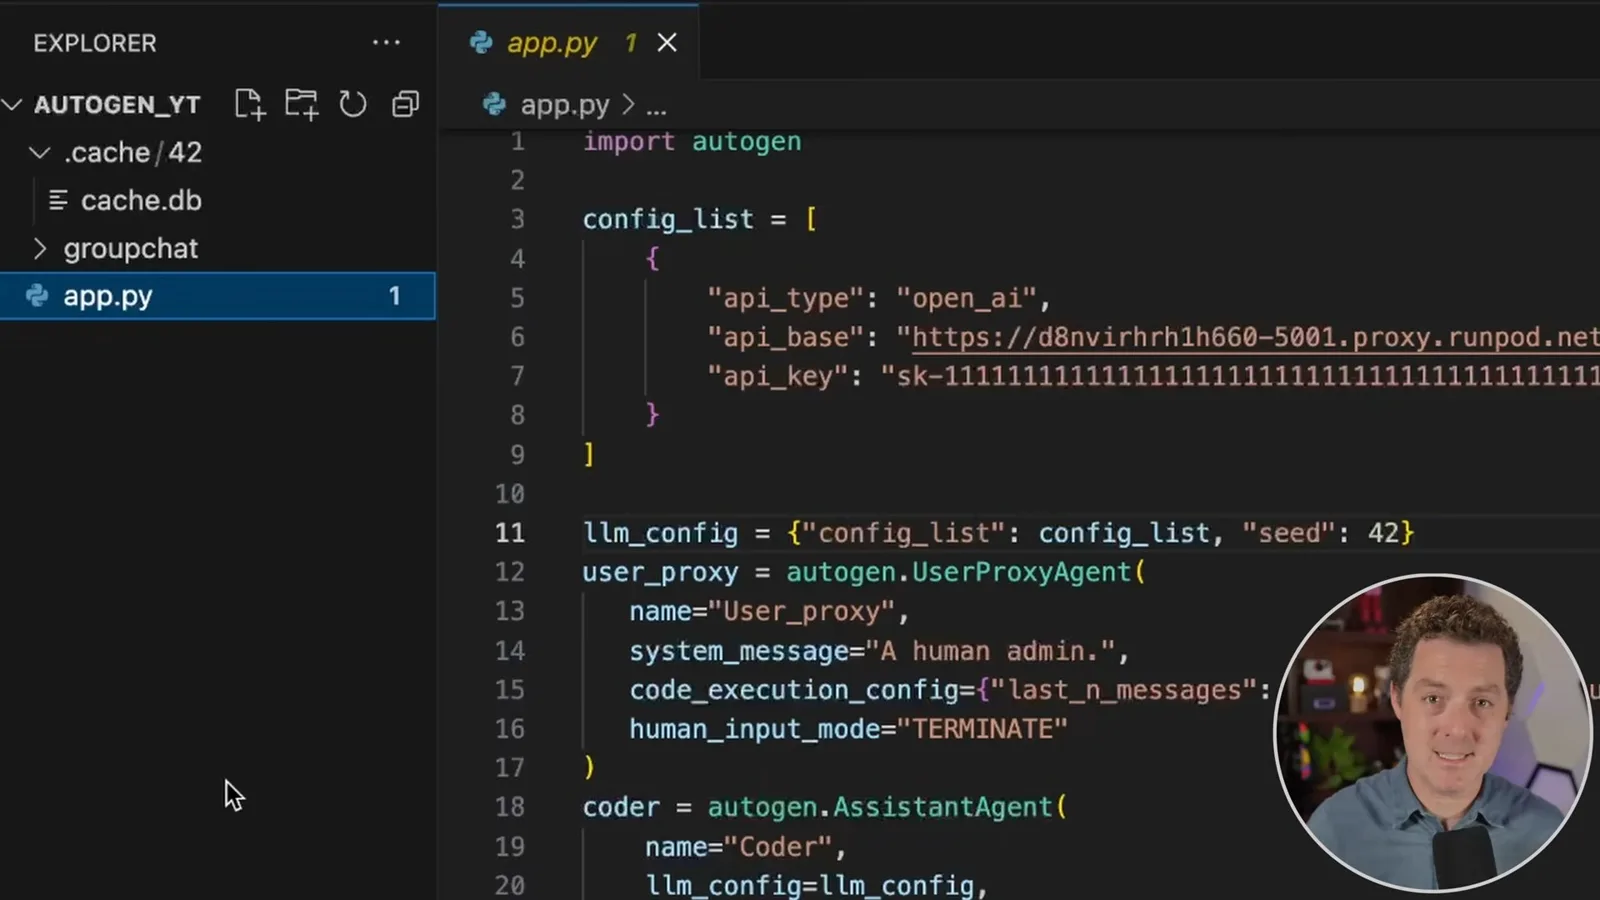This screenshot has height=900, width=1600.
Task: Expand the groupchat folder
Action: 40,248
